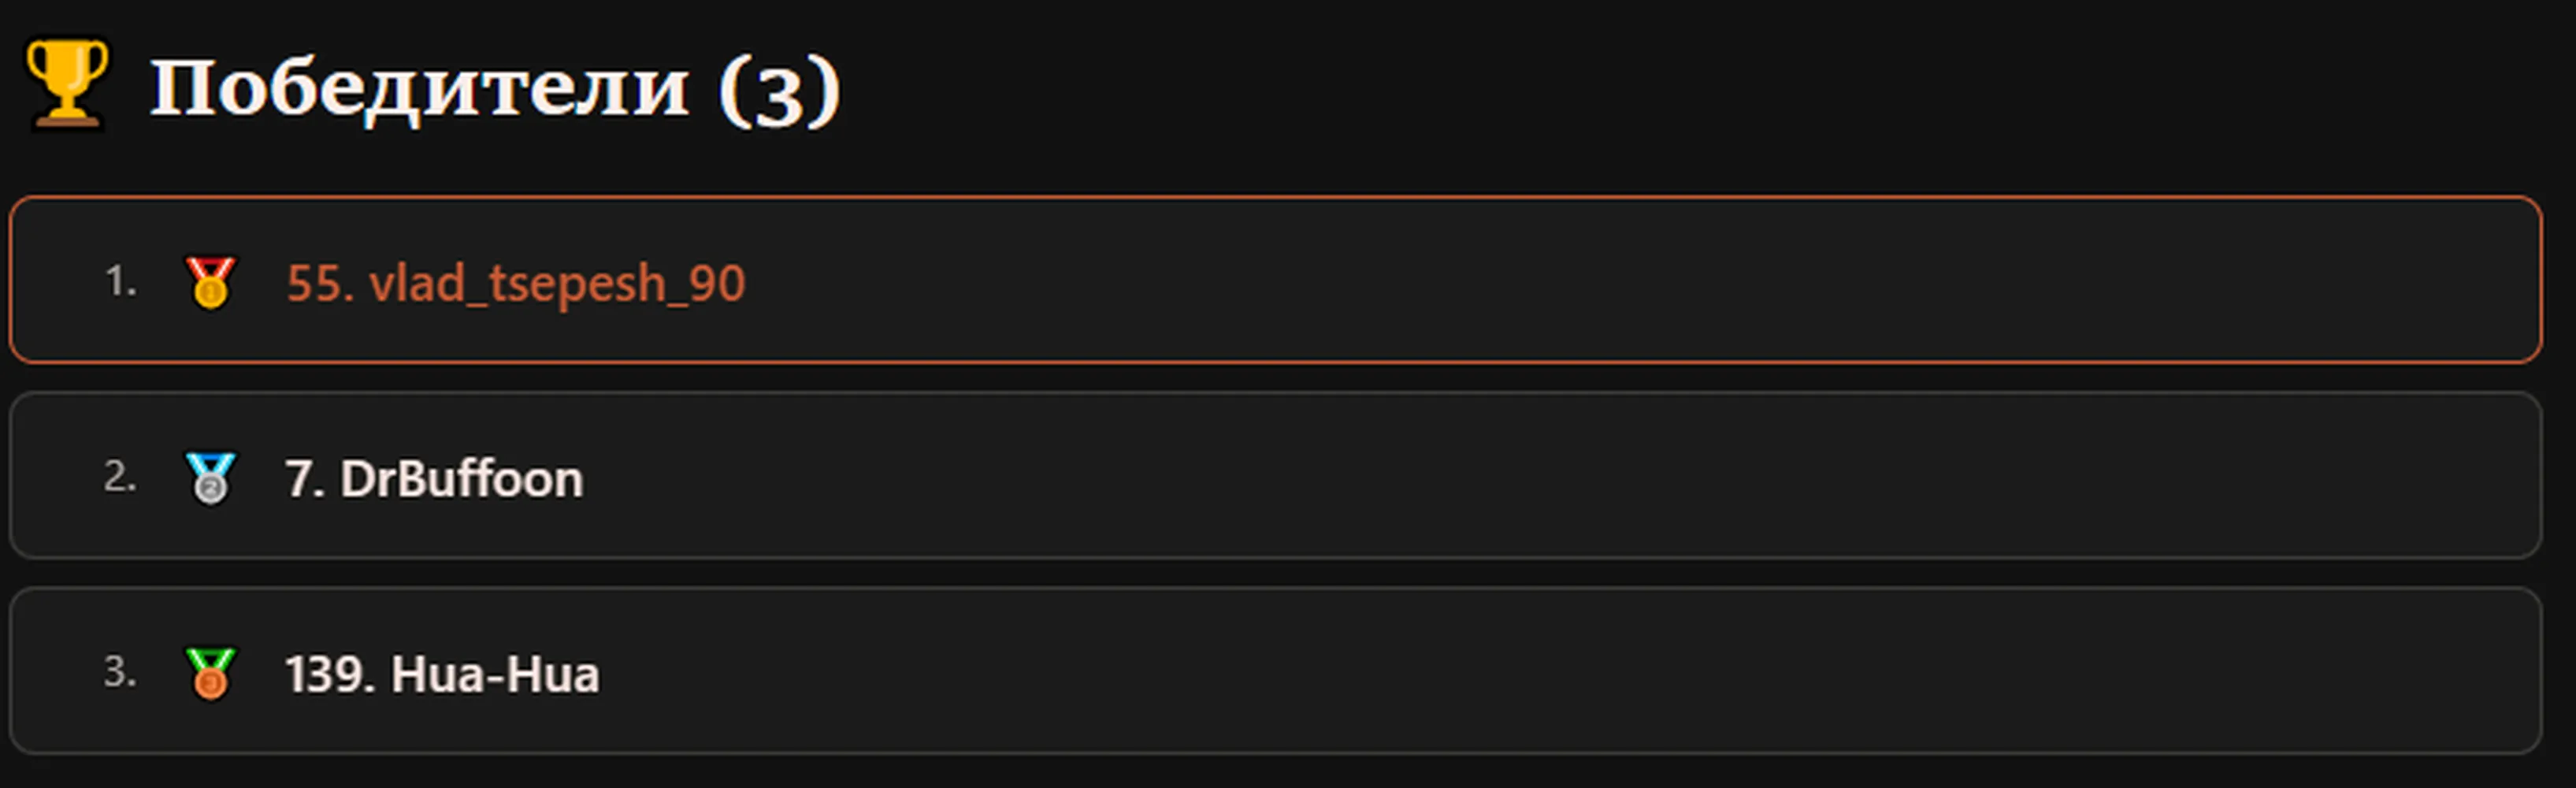
Task: Click participant number 7 before DrBuffoon
Action: coord(304,478)
